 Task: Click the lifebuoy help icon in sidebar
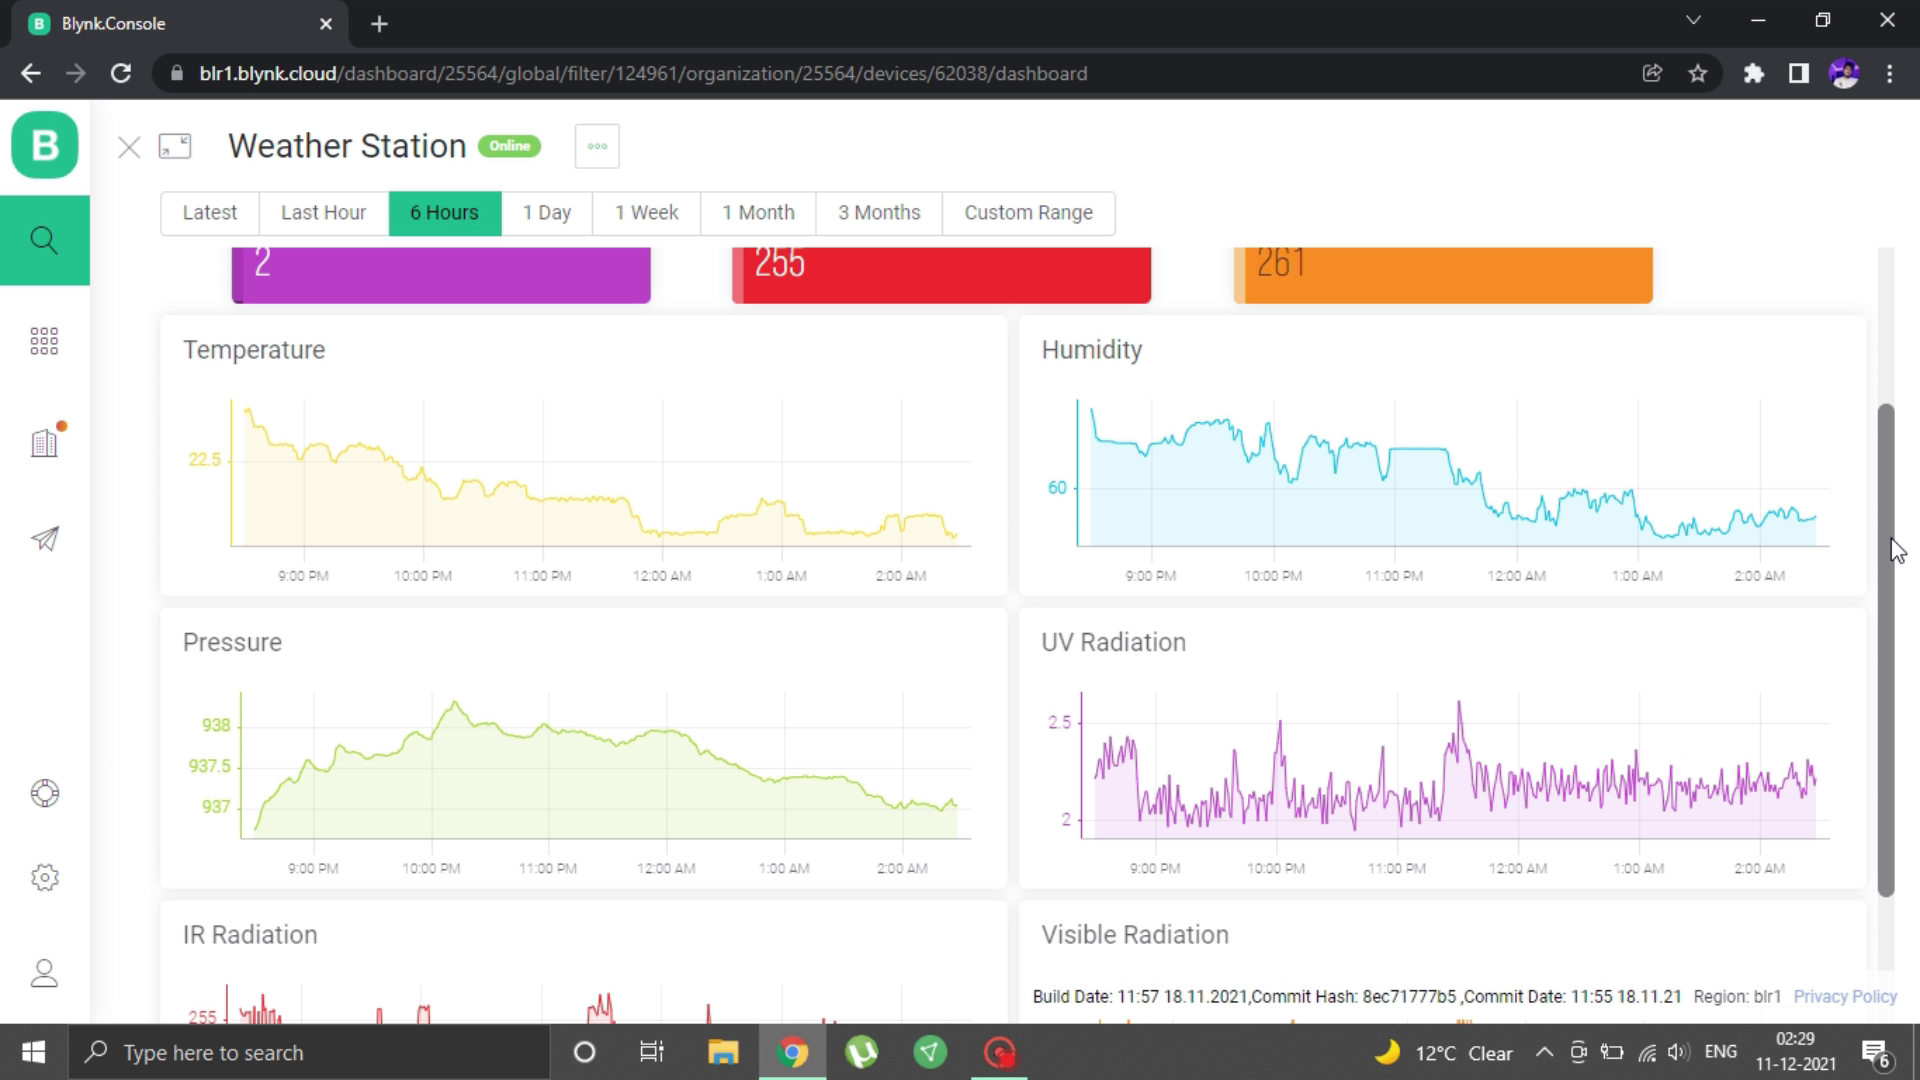[44, 793]
